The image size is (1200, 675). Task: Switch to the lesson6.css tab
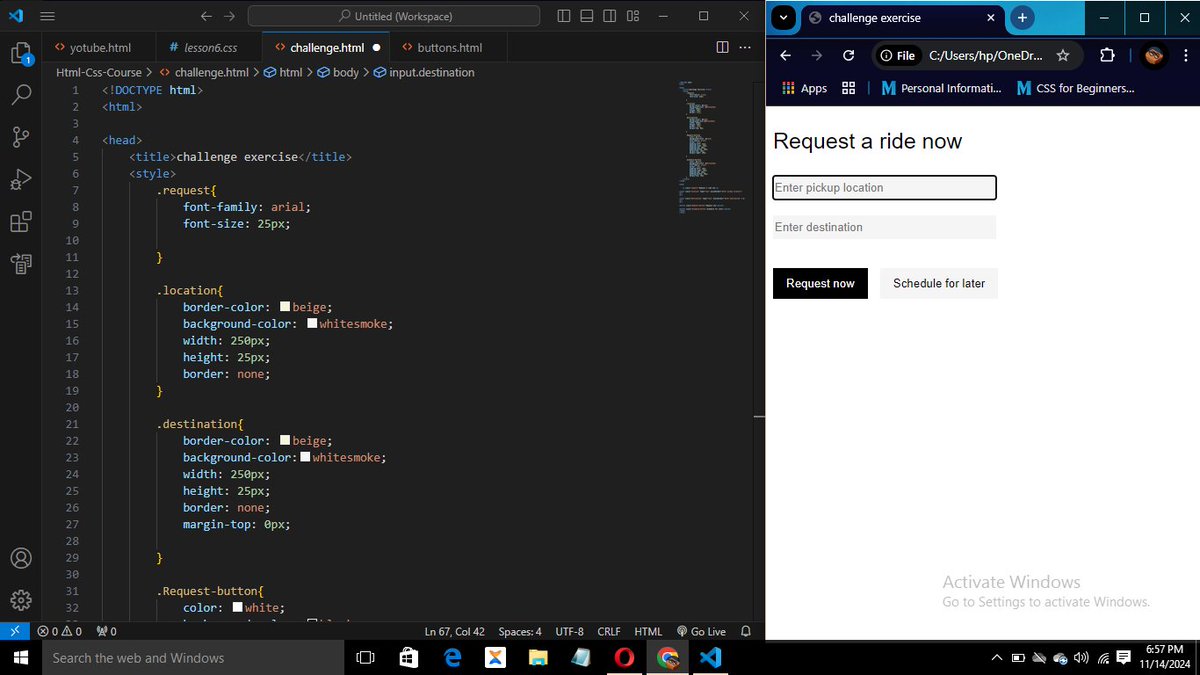[212, 46]
